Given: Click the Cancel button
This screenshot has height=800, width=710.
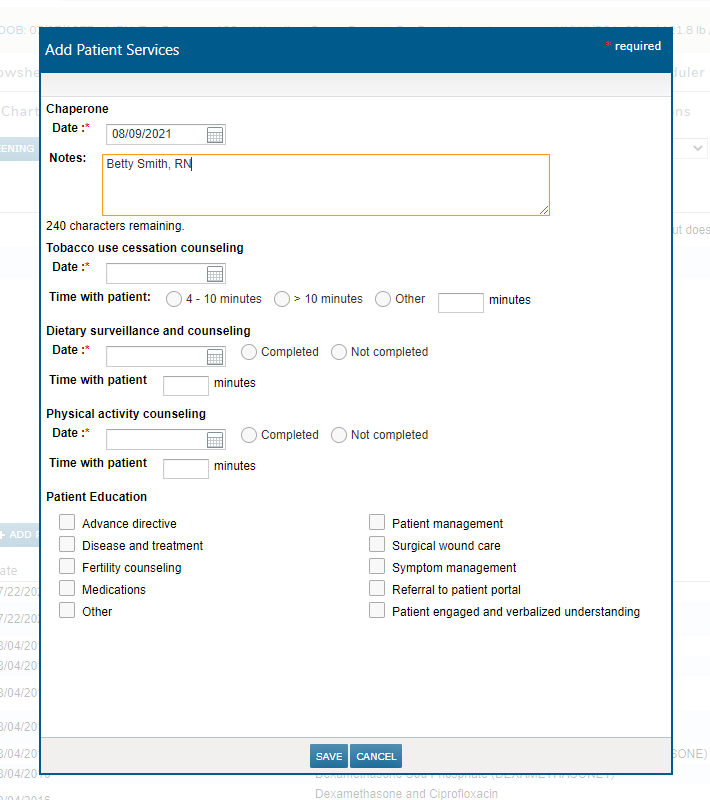Looking at the screenshot, I should (376, 757).
